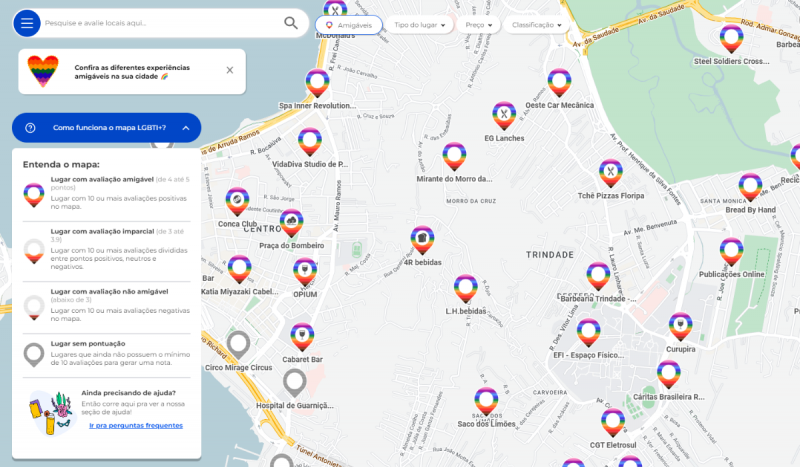Viewport: 800px width, 467px height.
Task: Select gray Circo Mirage Circus pin
Action: click(238, 345)
